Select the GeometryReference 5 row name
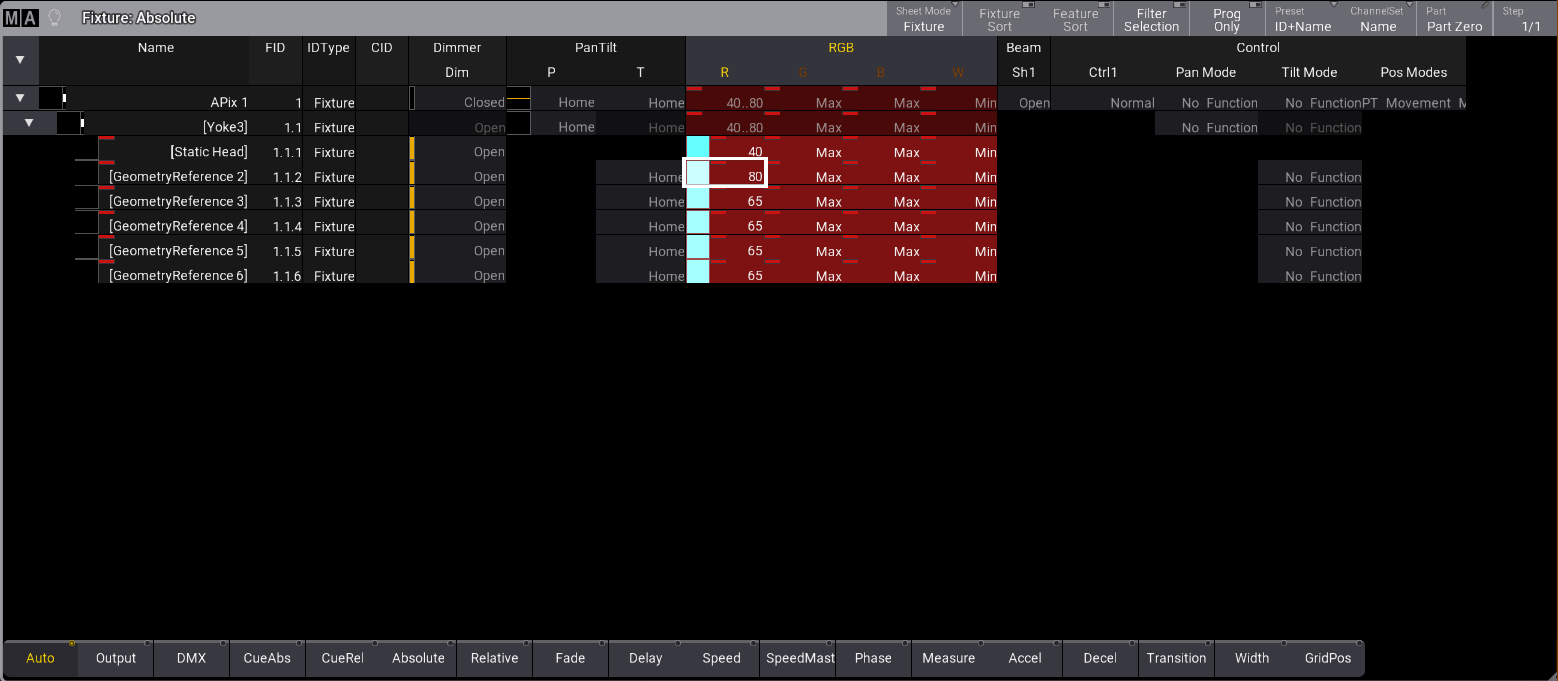This screenshot has width=1558, height=681. click(x=178, y=251)
